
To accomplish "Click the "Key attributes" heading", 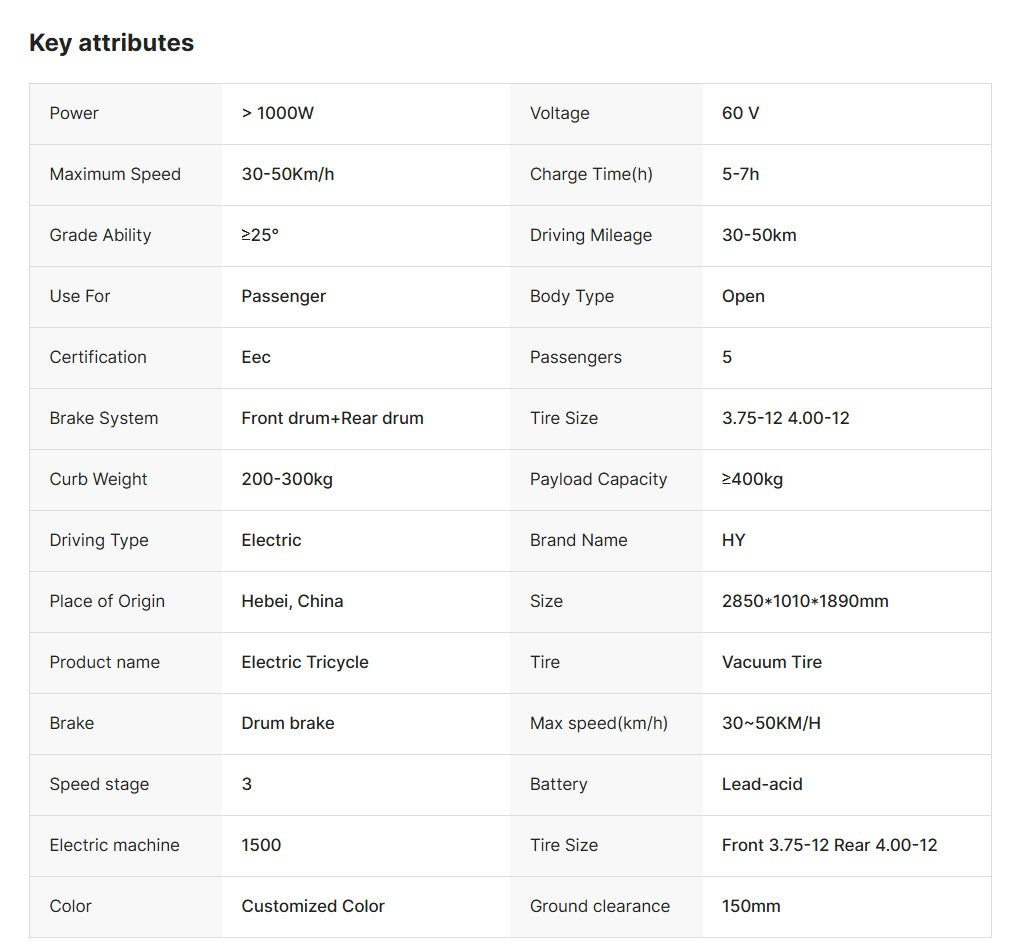I will click(111, 43).
